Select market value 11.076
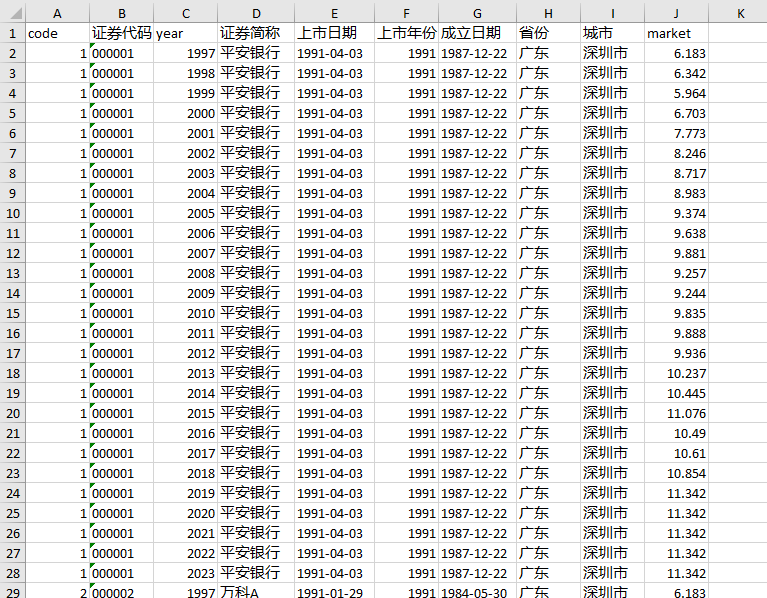The height and width of the screenshot is (598, 767). (x=677, y=413)
